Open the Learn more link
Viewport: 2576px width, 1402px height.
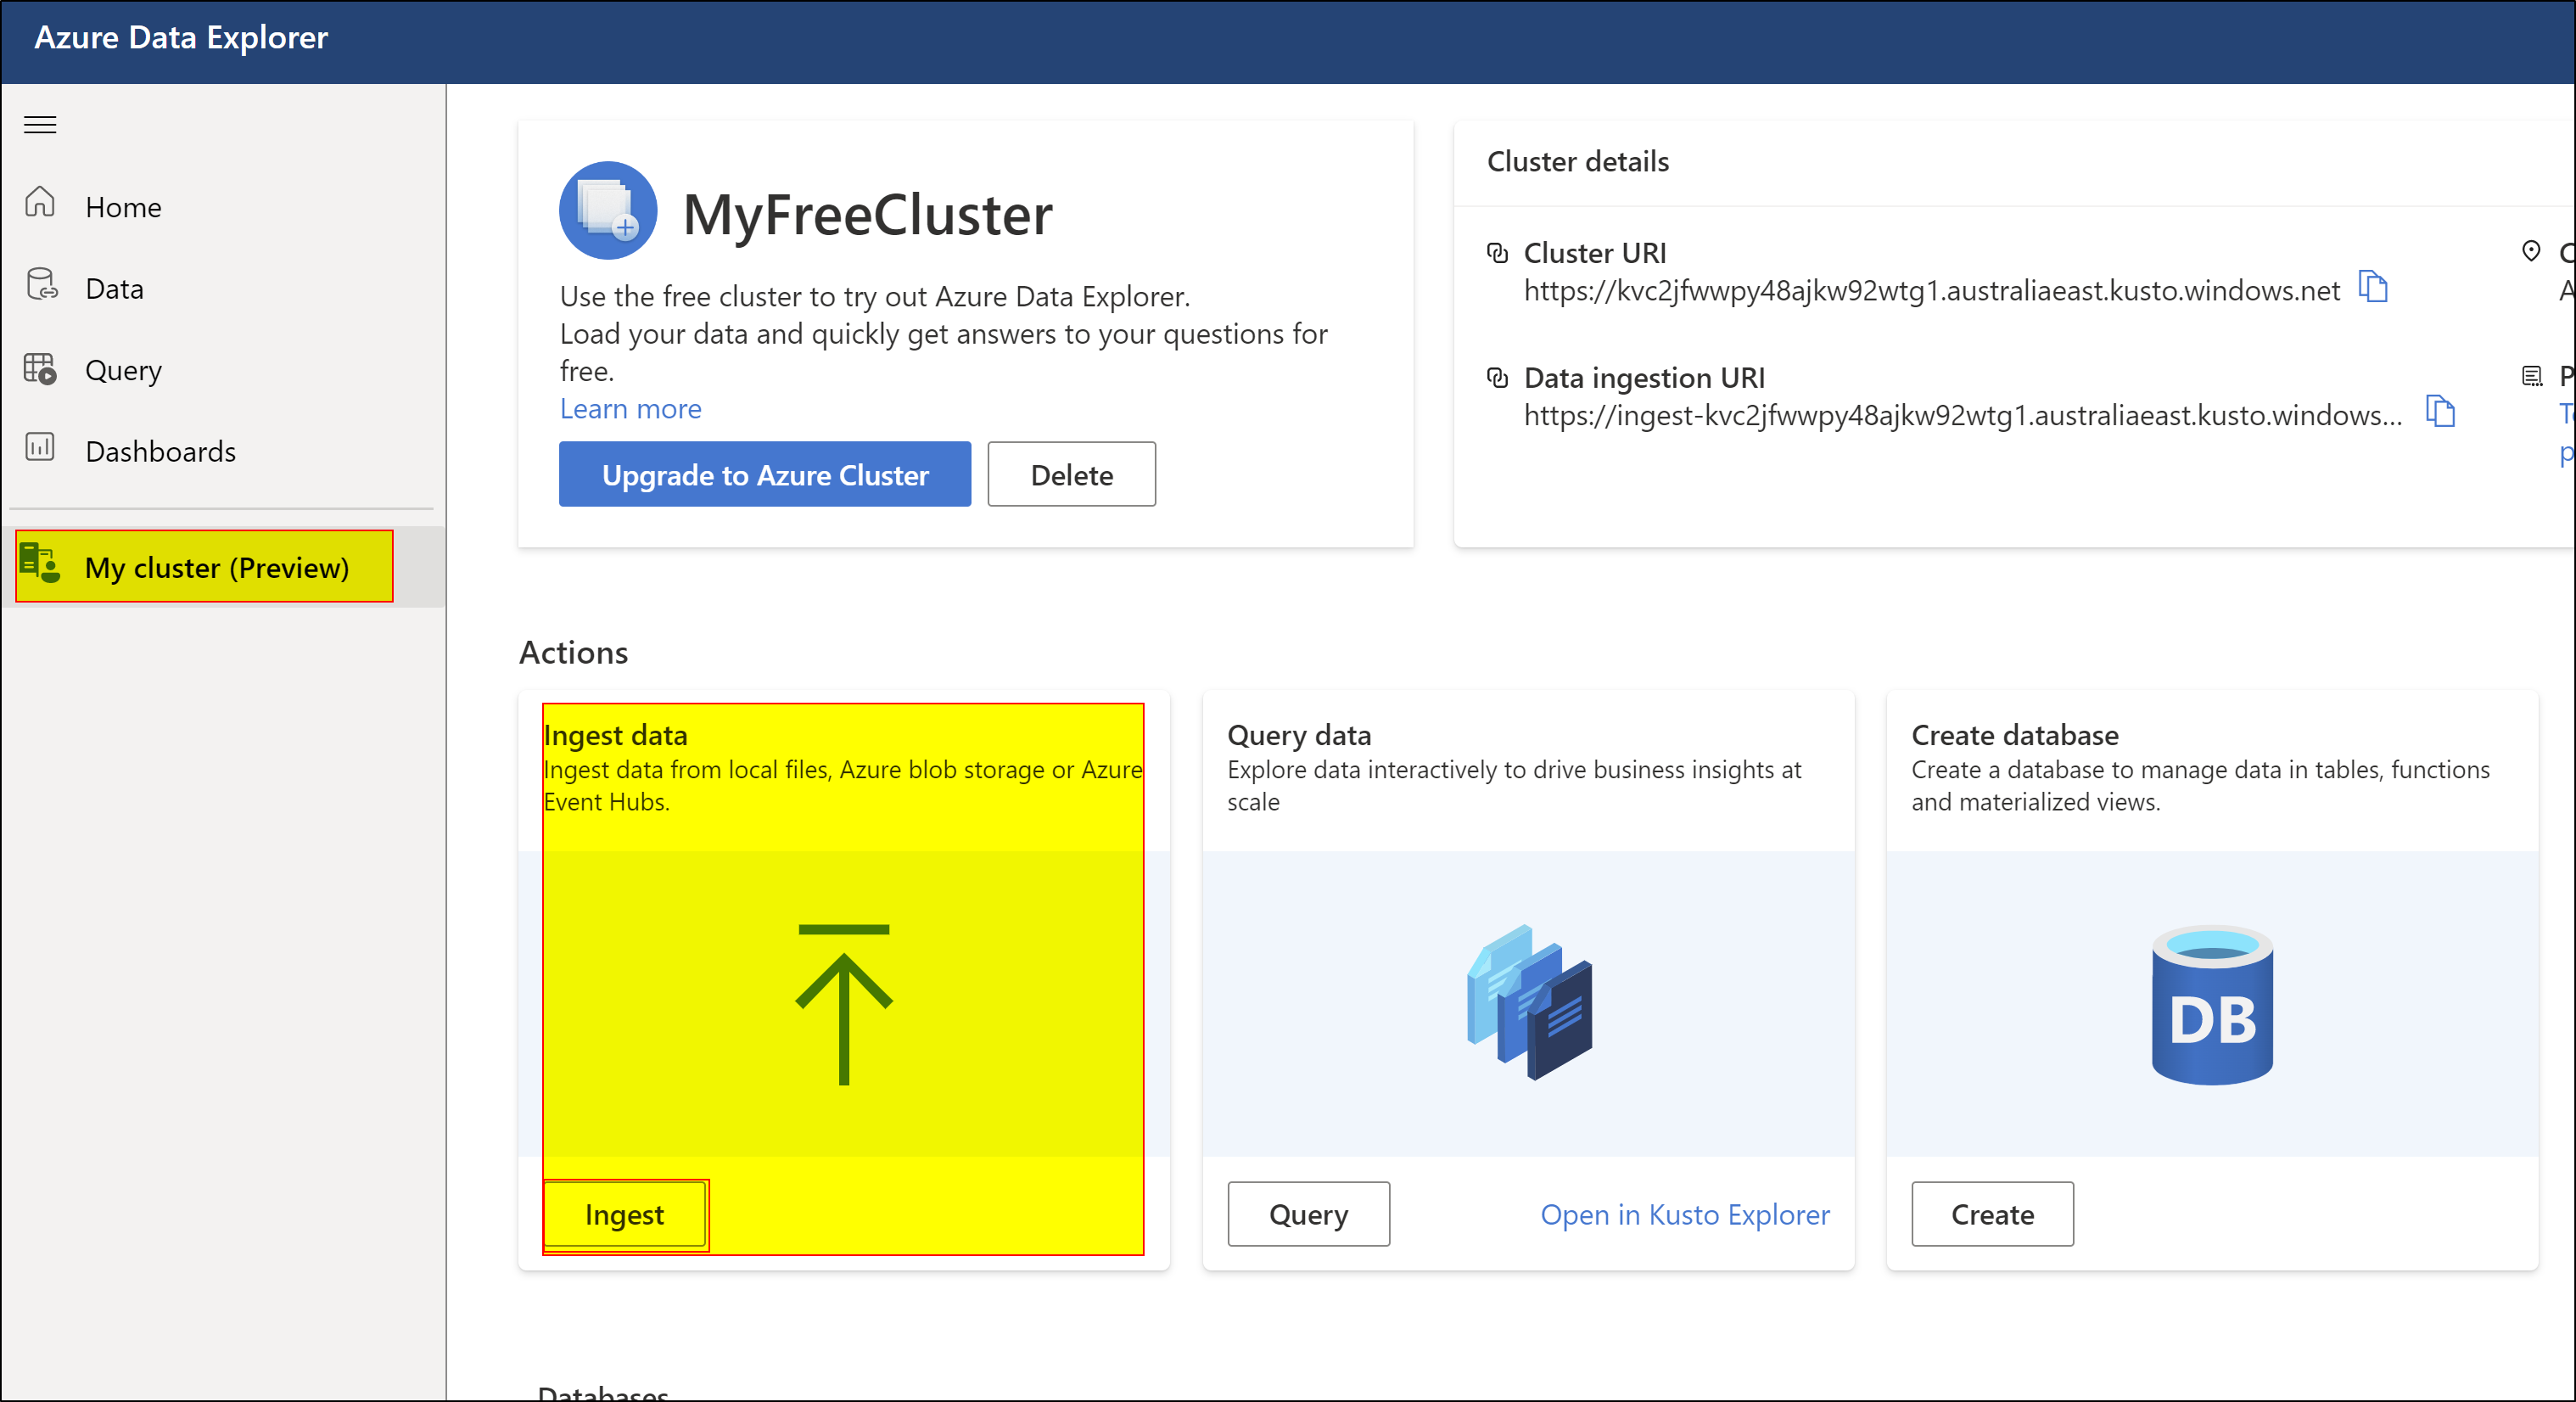coord(631,409)
